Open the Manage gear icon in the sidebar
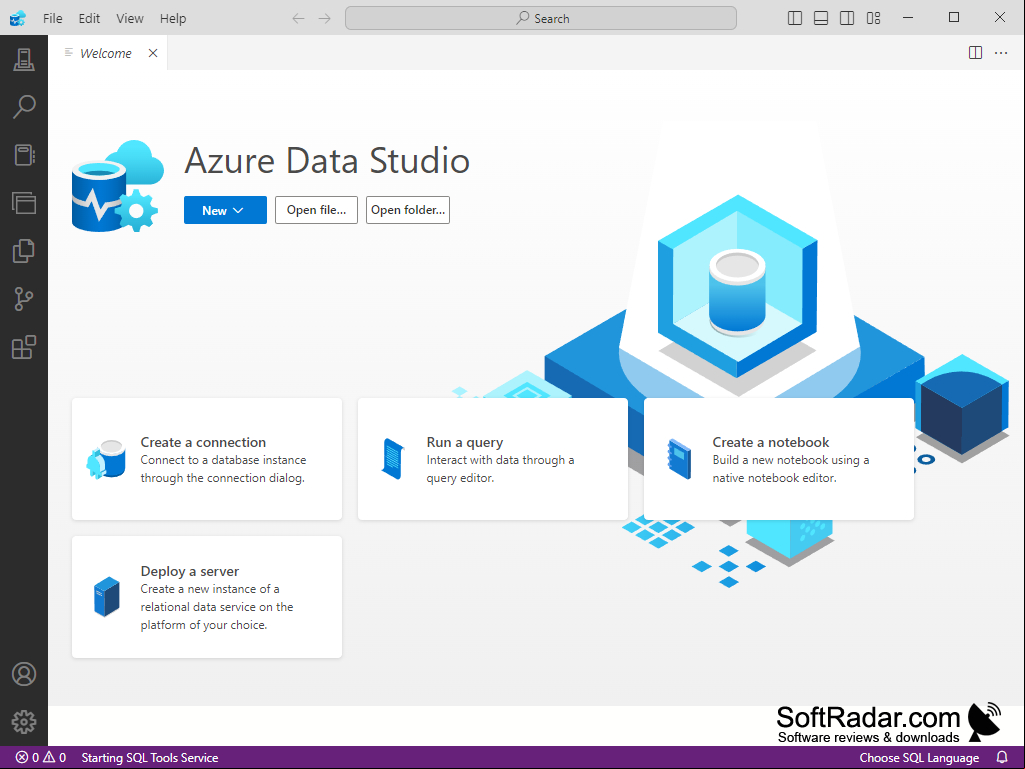This screenshot has width=1025, height=769. [24, 722]
